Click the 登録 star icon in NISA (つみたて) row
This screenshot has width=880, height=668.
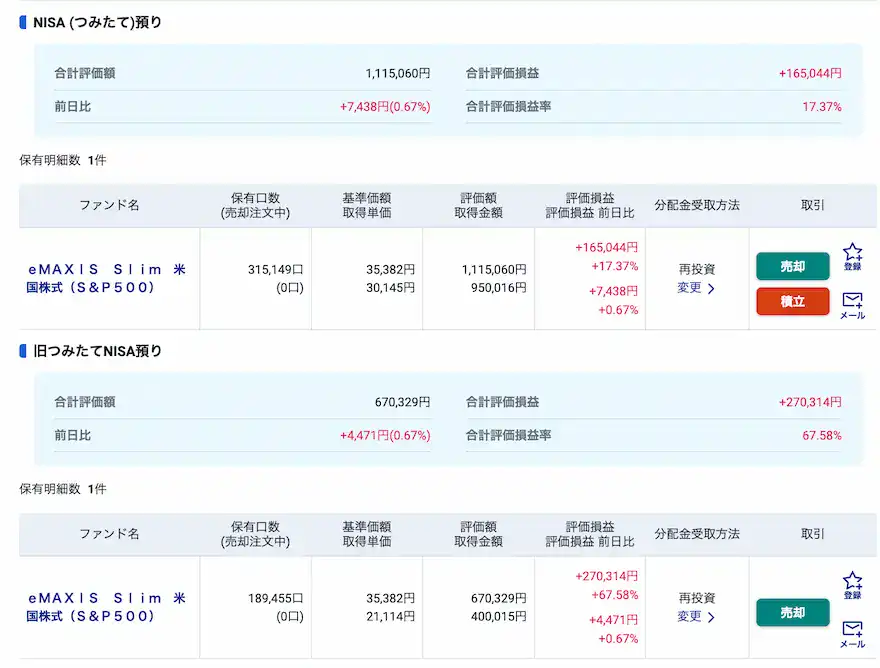(852, 256)
